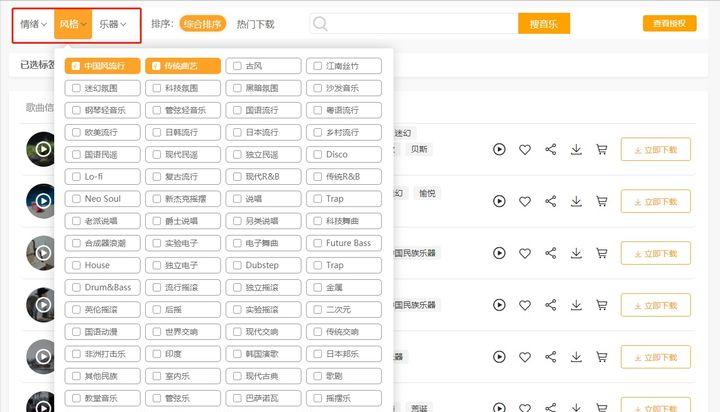This screenshot has height=412, width=720.
Task: Click the shopping cart icon in the 贝斯 row
Action: pos(602,150)
